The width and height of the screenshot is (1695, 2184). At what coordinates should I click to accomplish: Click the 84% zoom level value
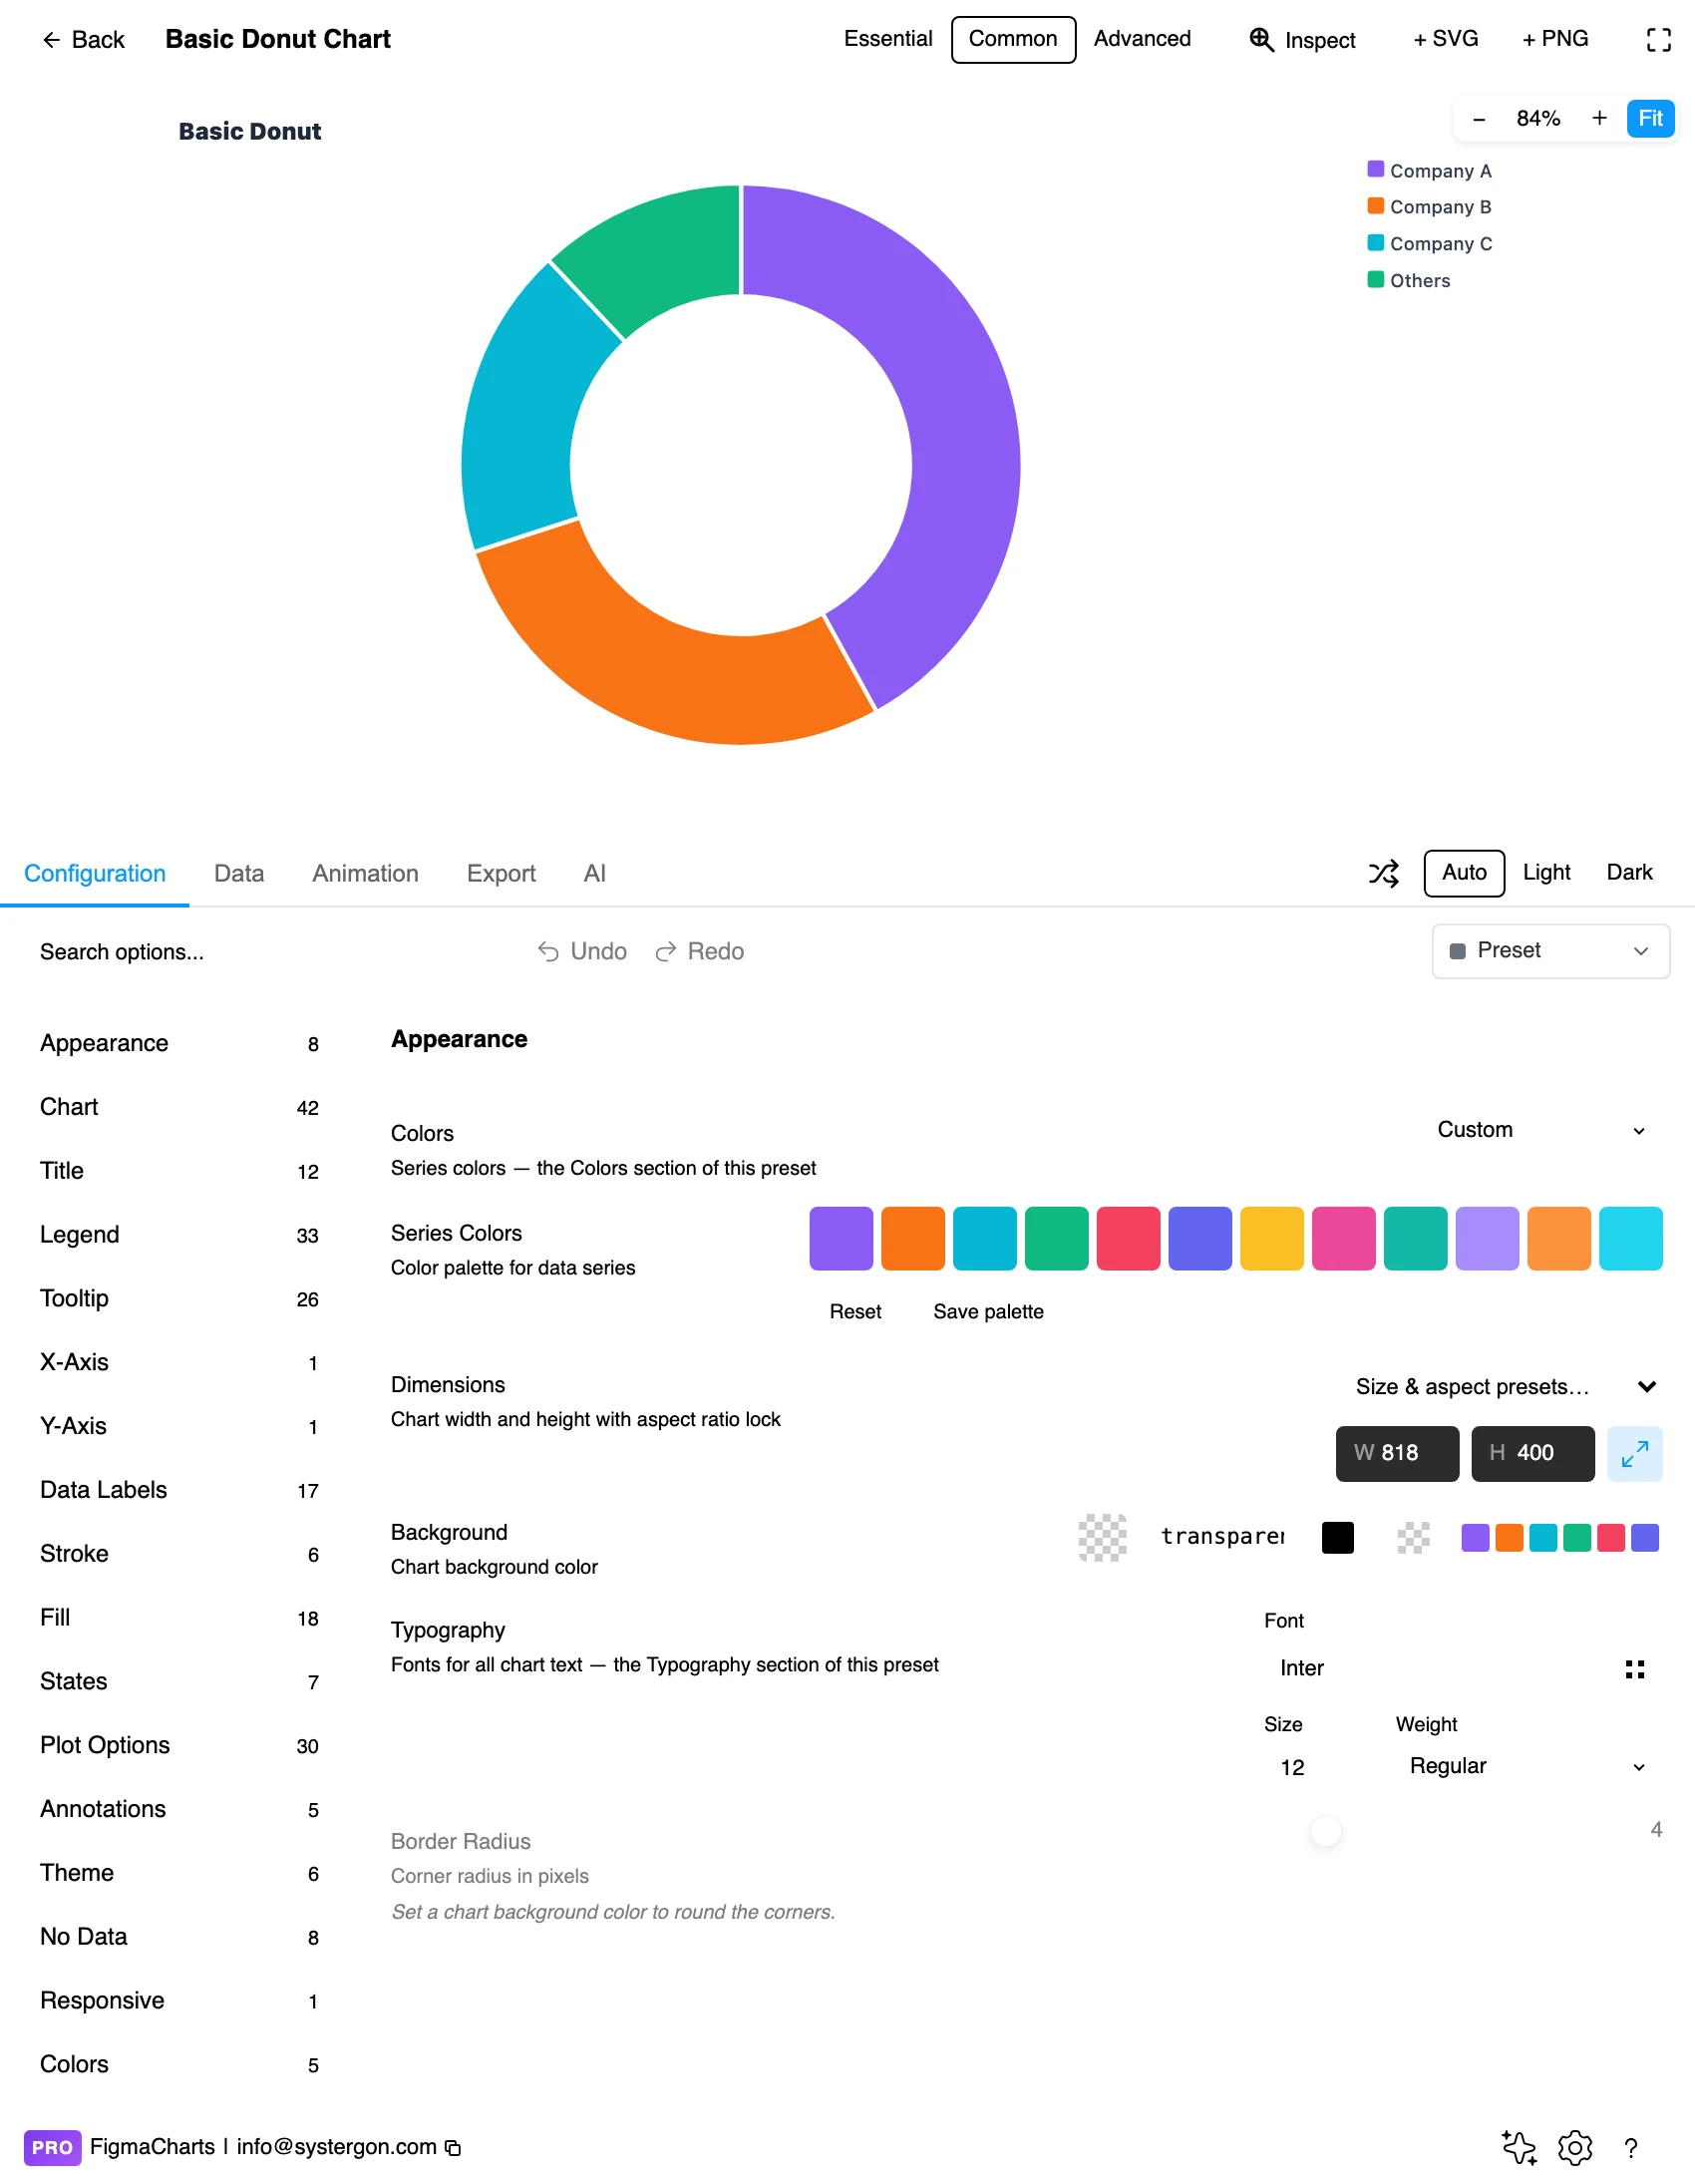pos(1538,119)
